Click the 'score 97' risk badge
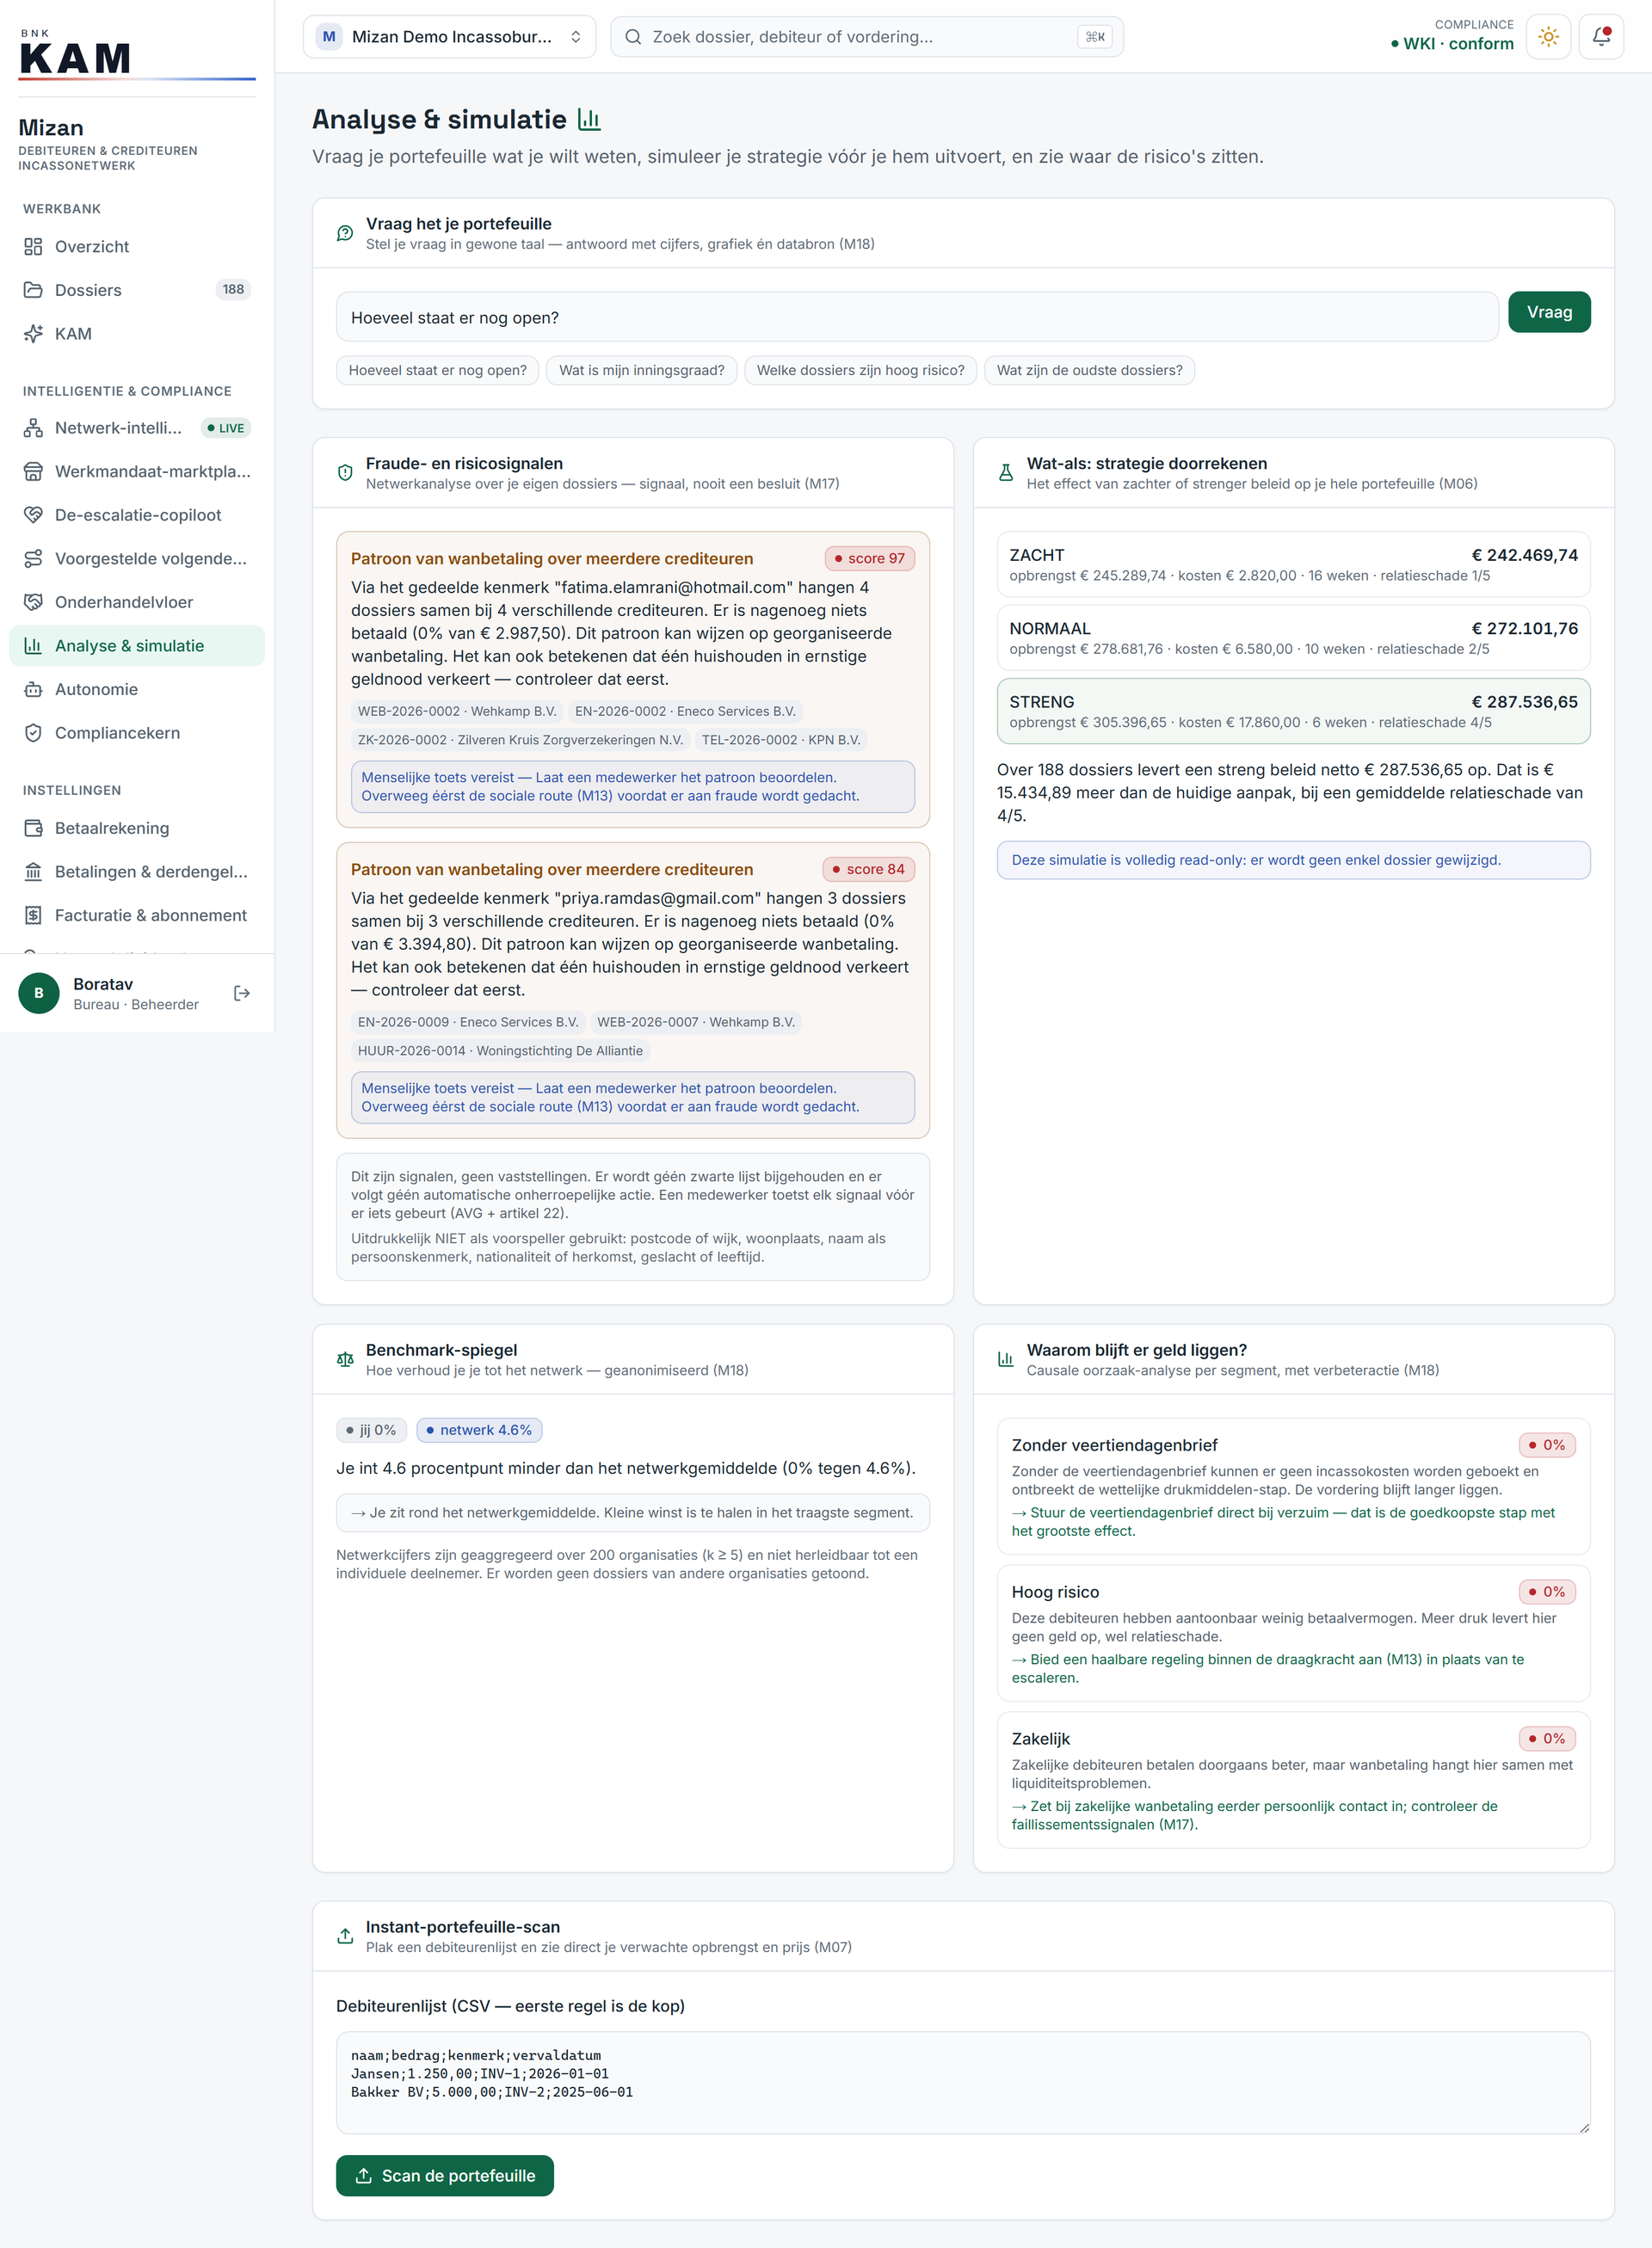 [x=869, y=559]
